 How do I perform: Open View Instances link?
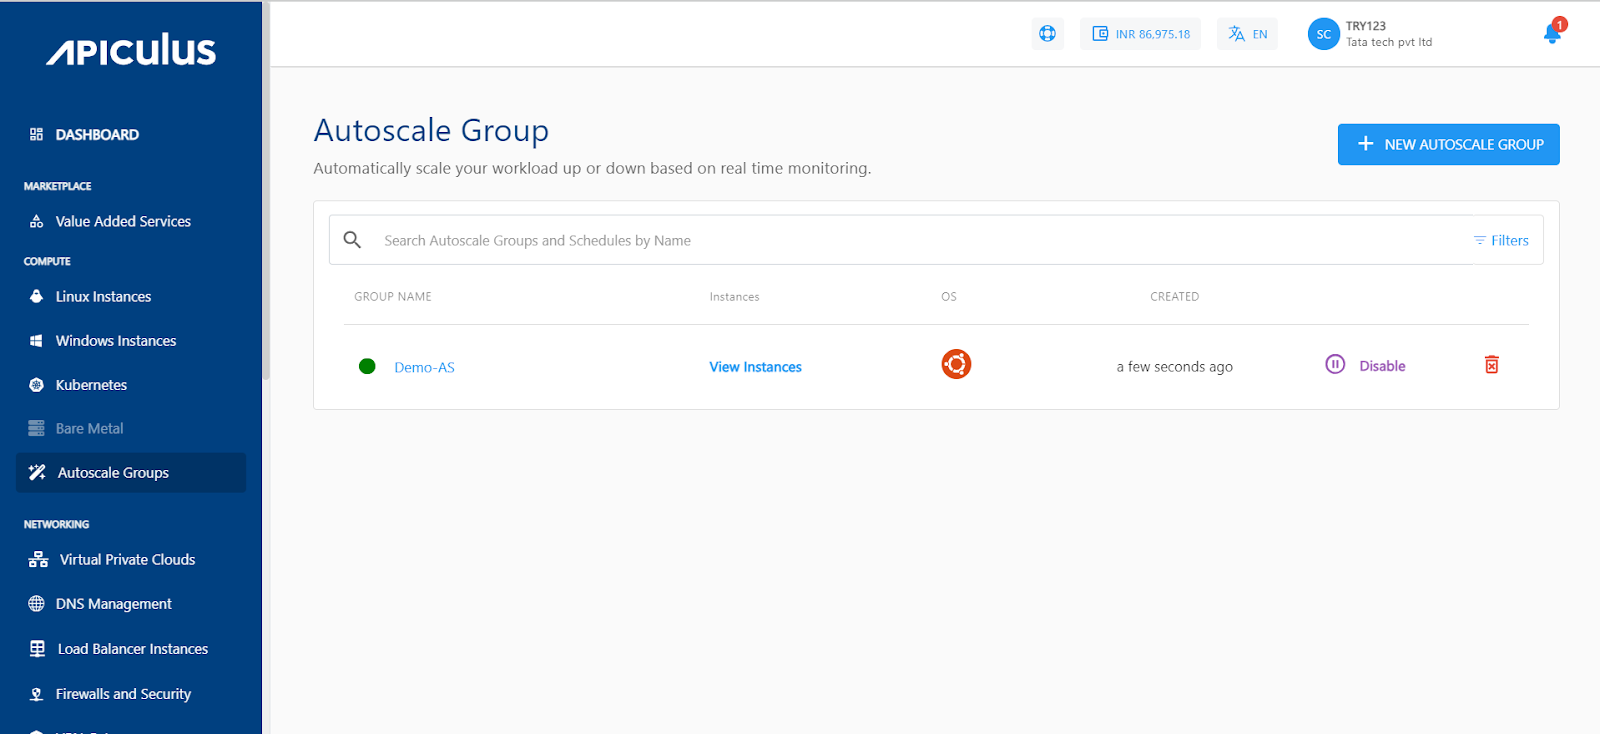[x=755, y=367]
